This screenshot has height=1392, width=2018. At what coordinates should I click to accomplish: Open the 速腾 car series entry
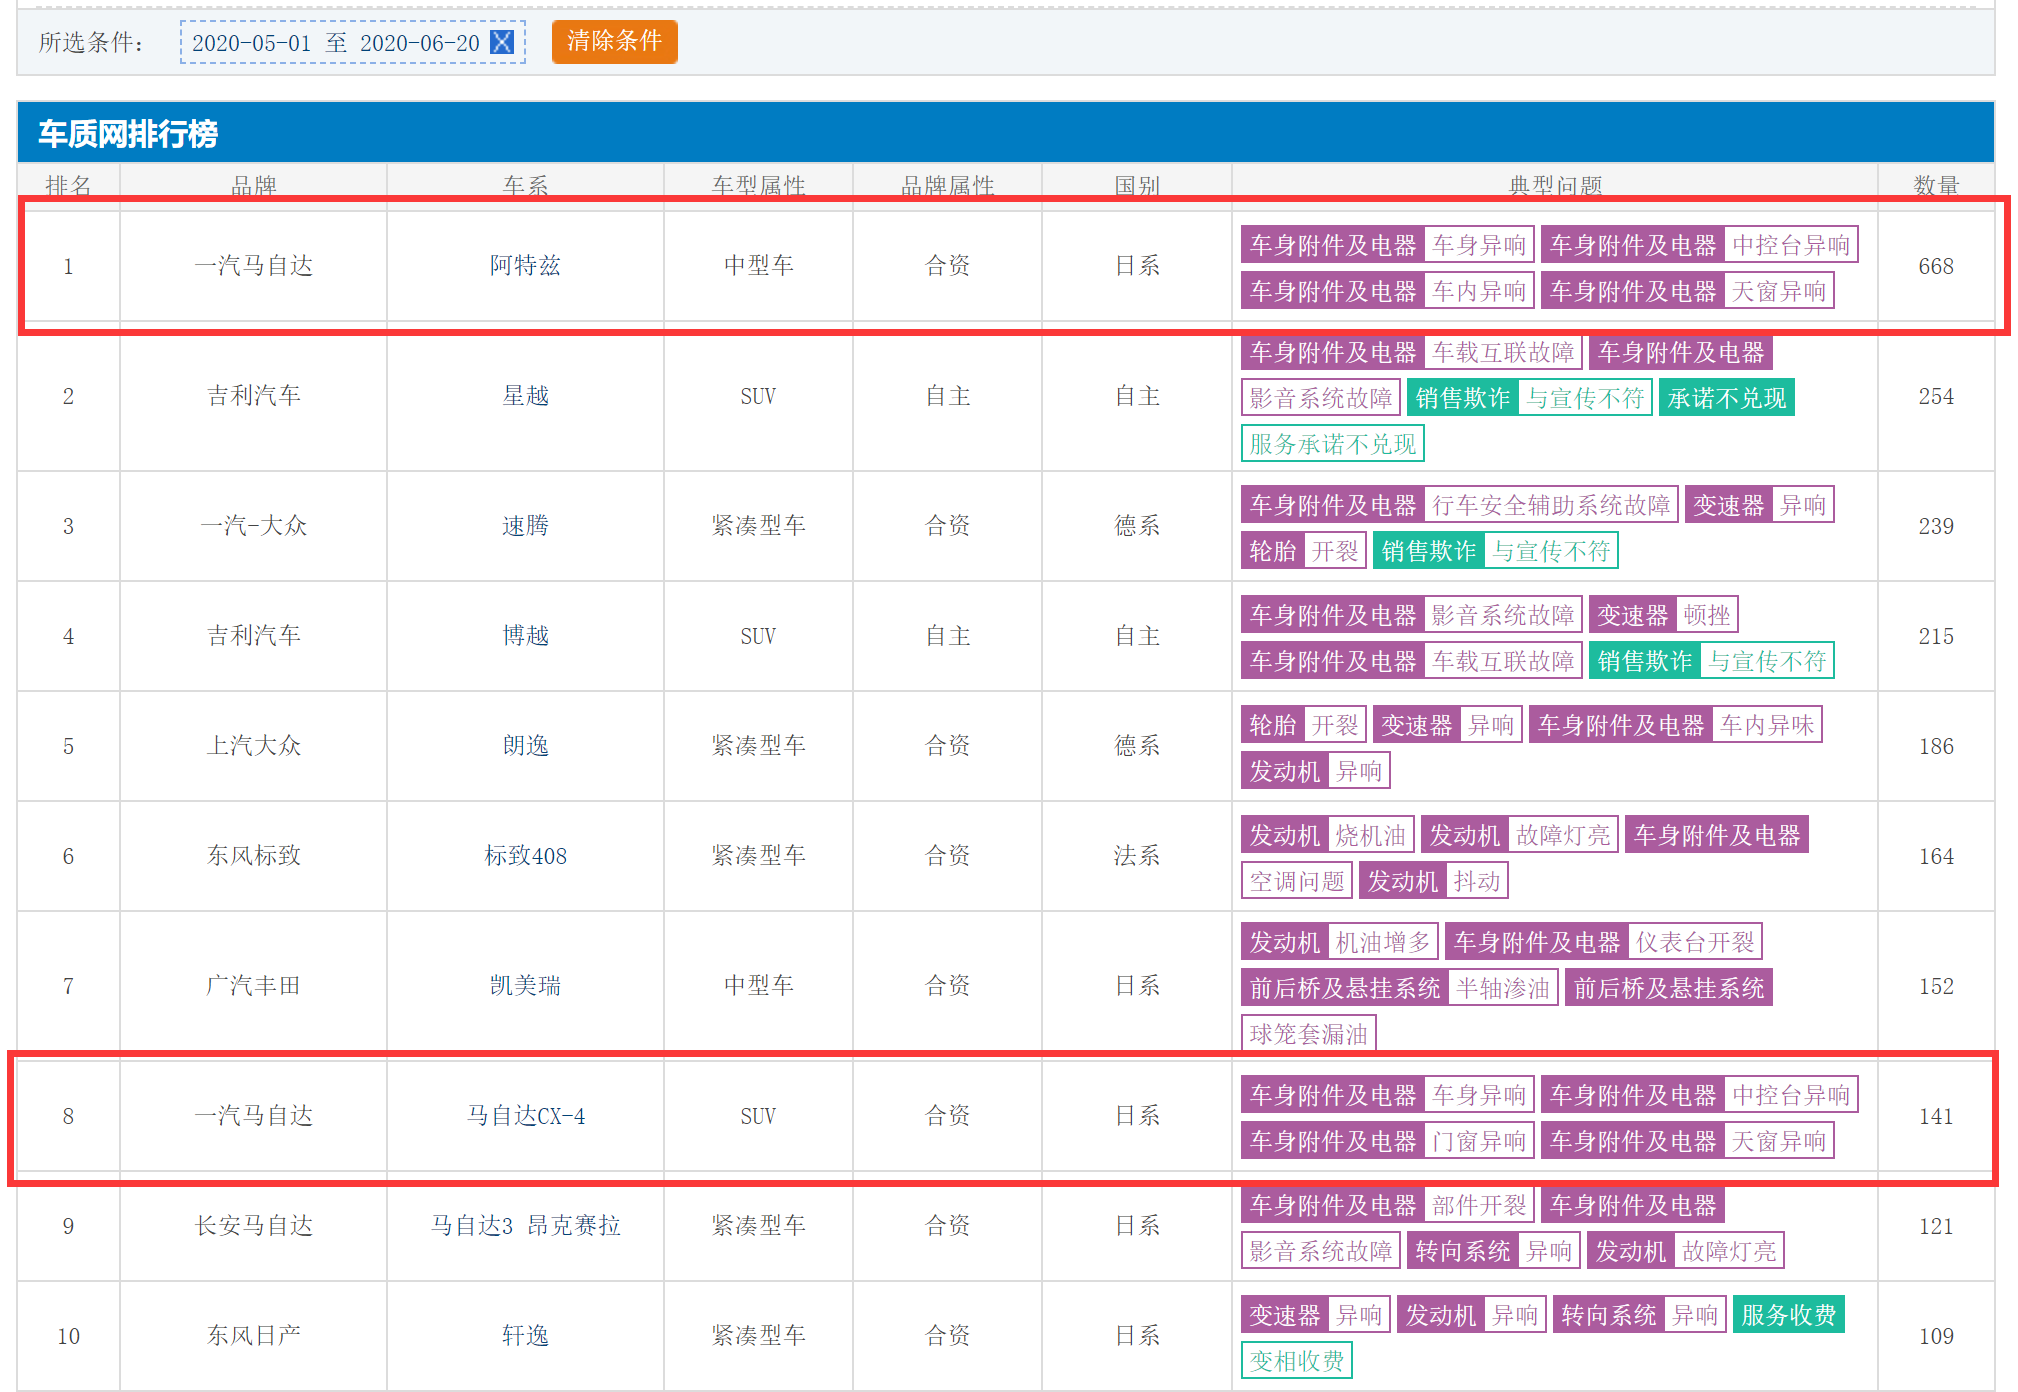point(525,526)
